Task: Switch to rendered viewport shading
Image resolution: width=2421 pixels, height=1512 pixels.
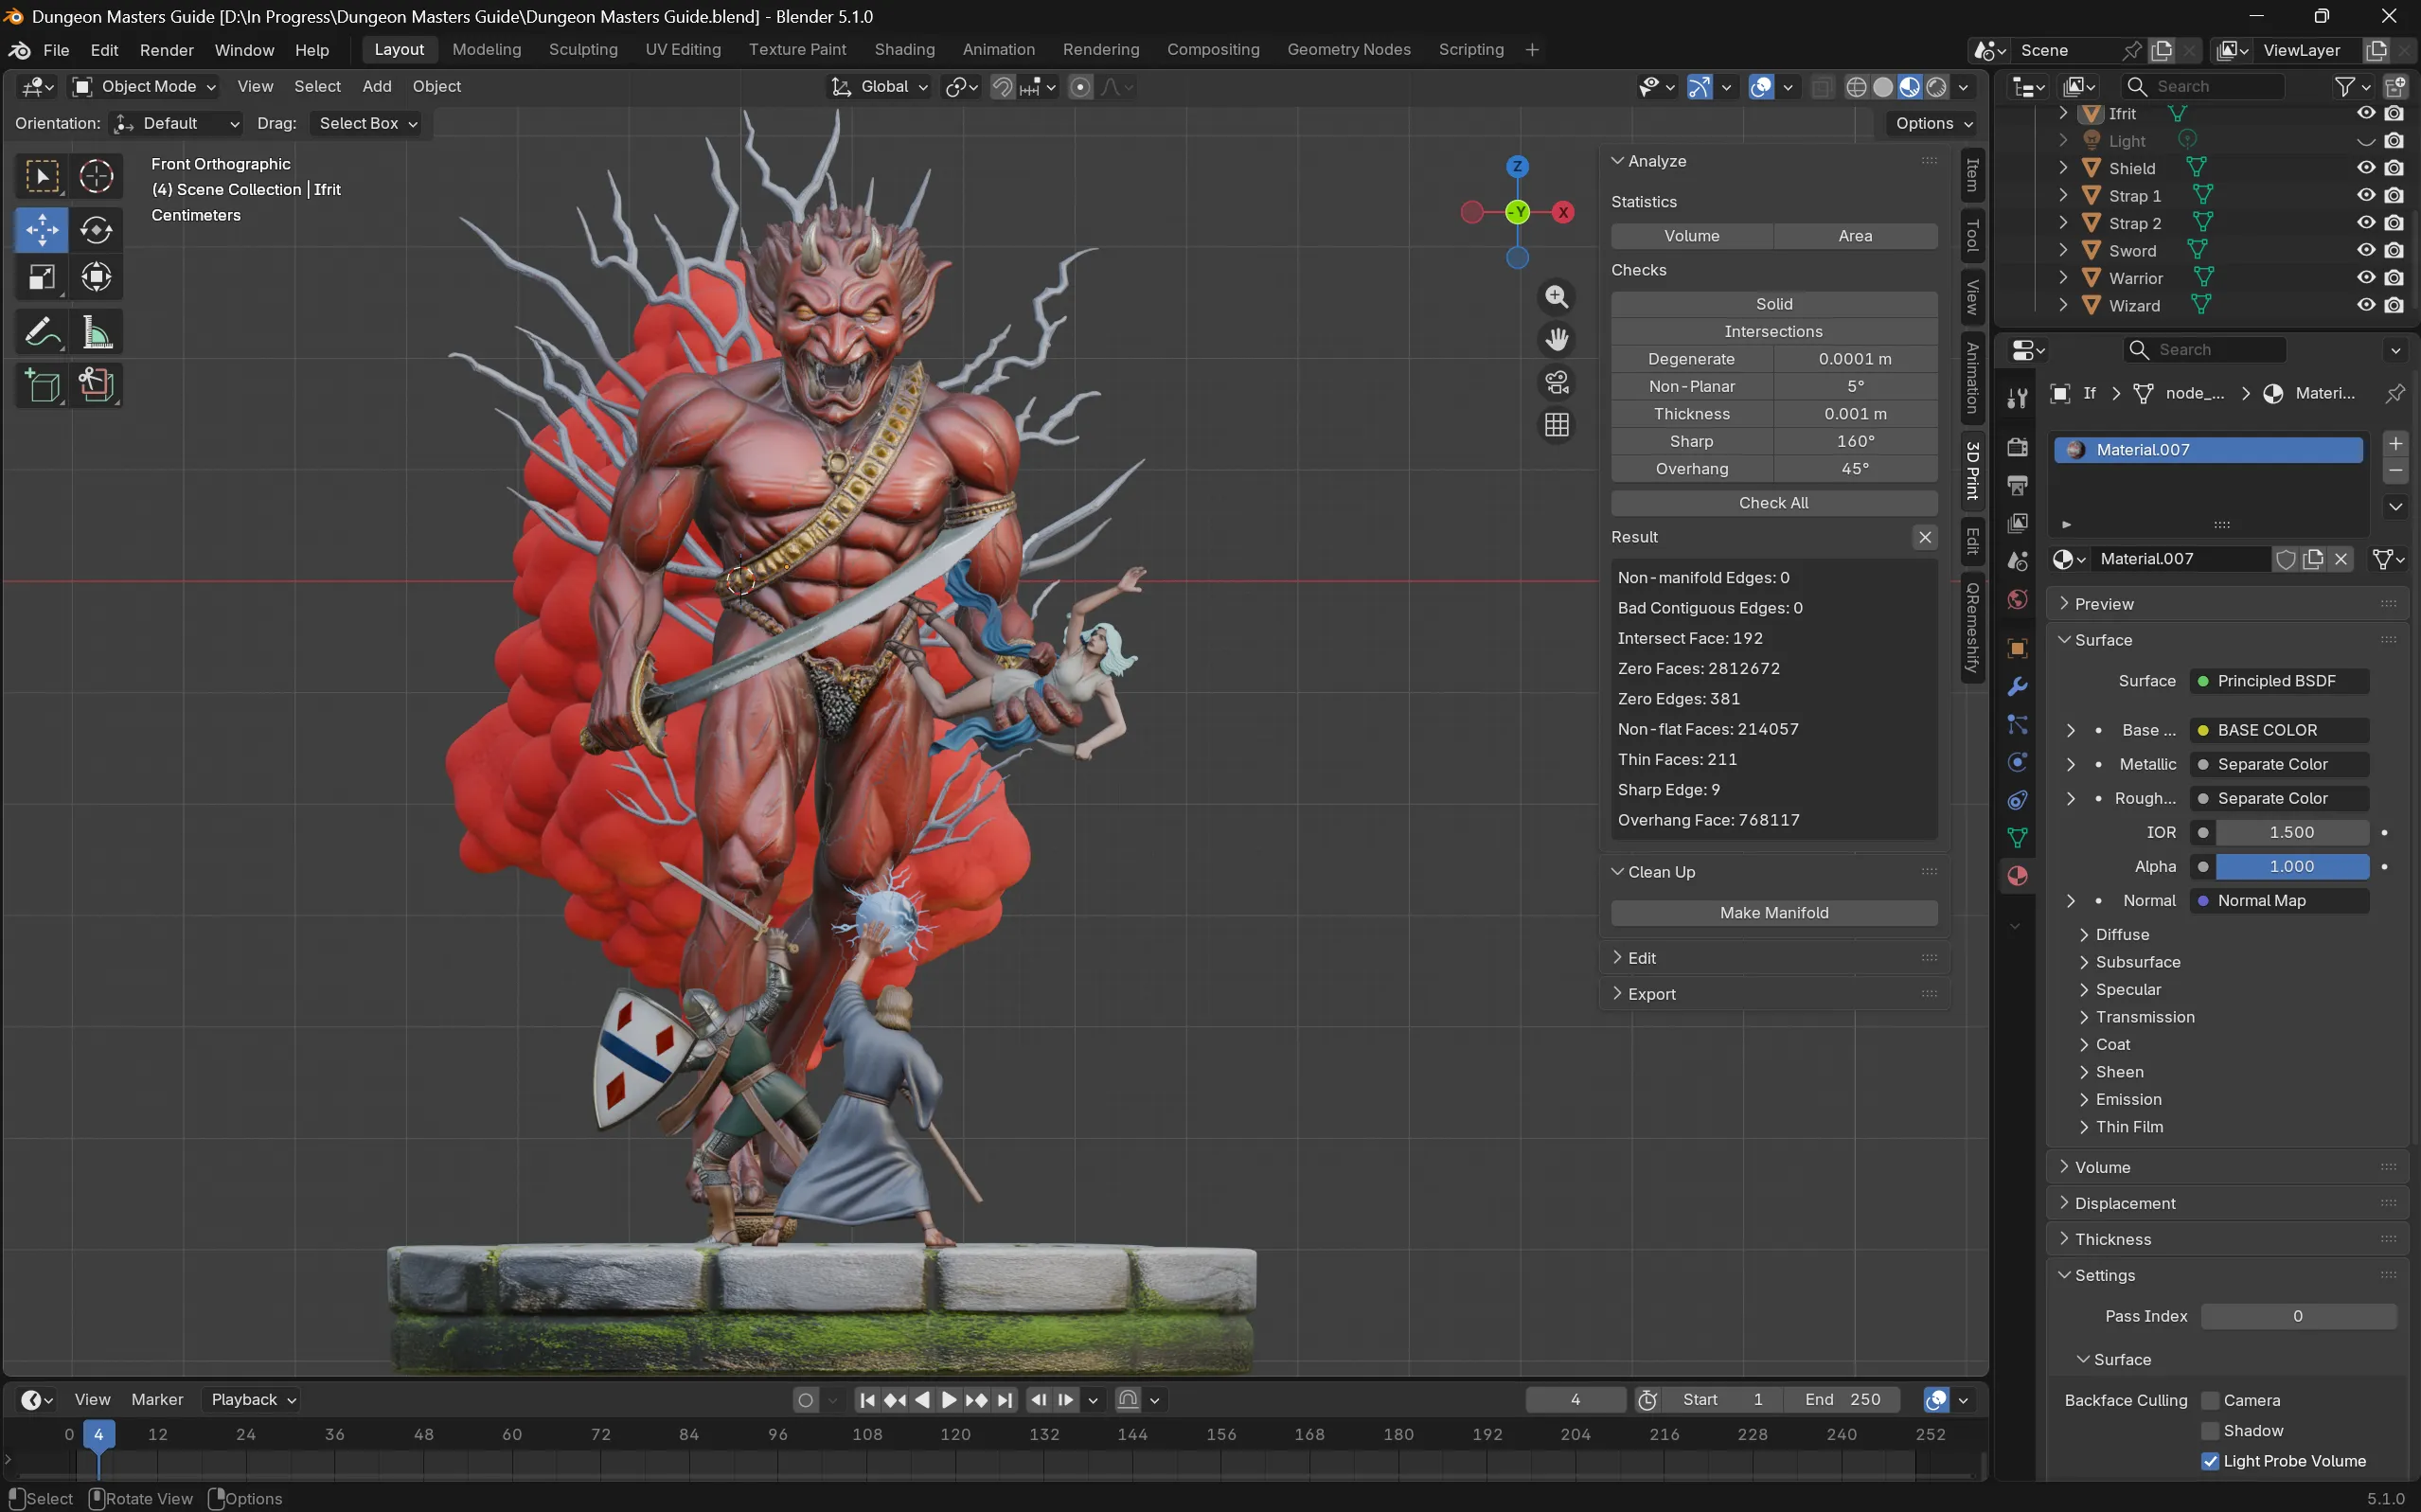Action: 1936,87
